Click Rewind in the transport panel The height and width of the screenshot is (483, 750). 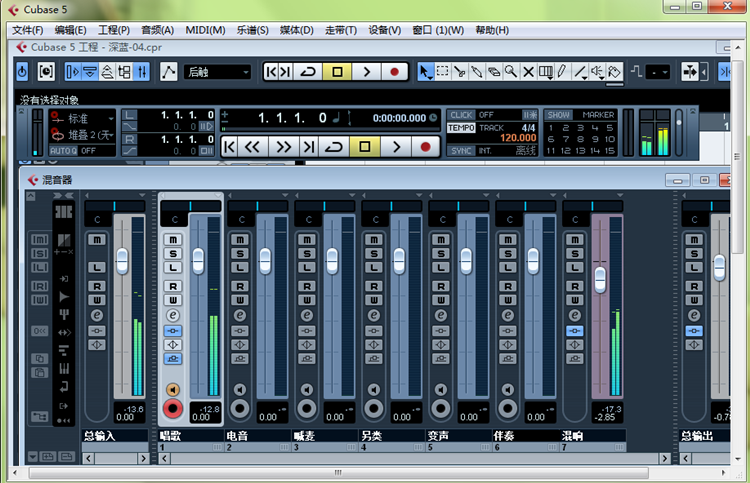coord(252,146)
